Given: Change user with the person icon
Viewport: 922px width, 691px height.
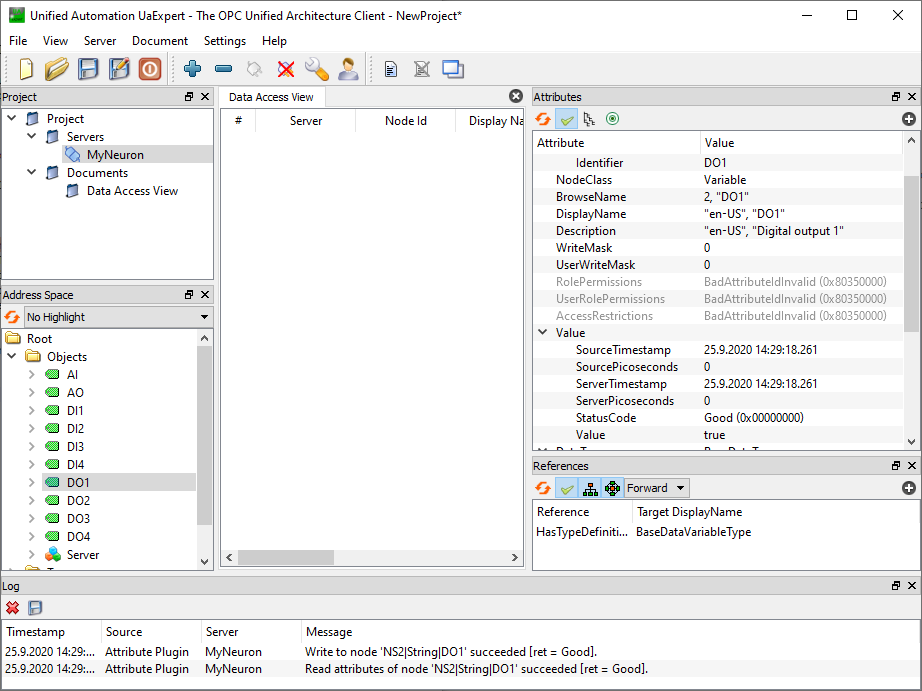Looking at the screenshot, I should (x=348, y=69).
